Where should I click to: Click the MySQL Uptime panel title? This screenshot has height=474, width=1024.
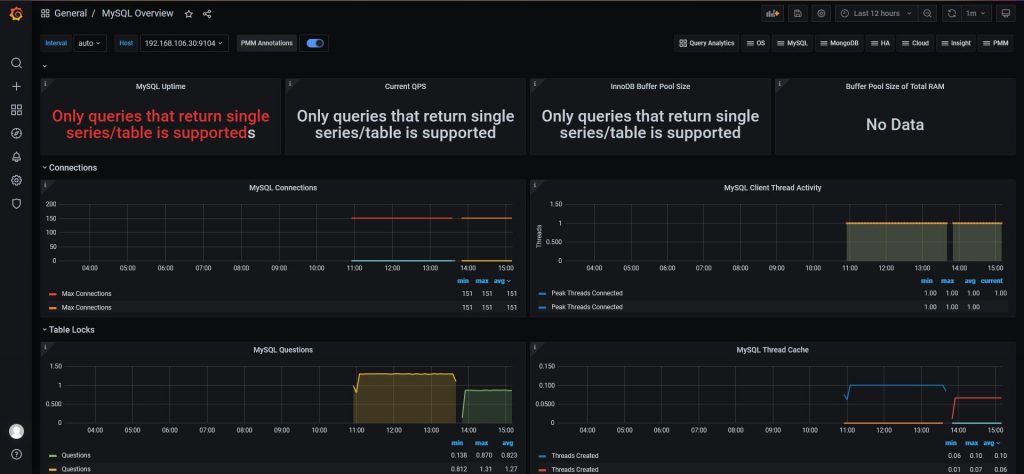(x=161, y=86)
